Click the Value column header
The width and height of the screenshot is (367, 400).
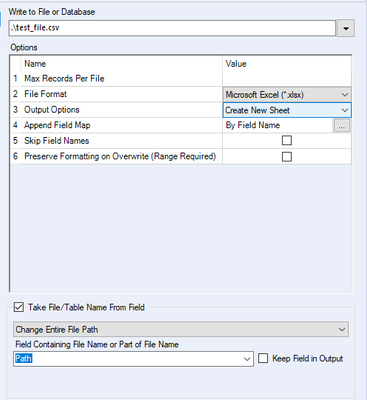click(236, 64)
